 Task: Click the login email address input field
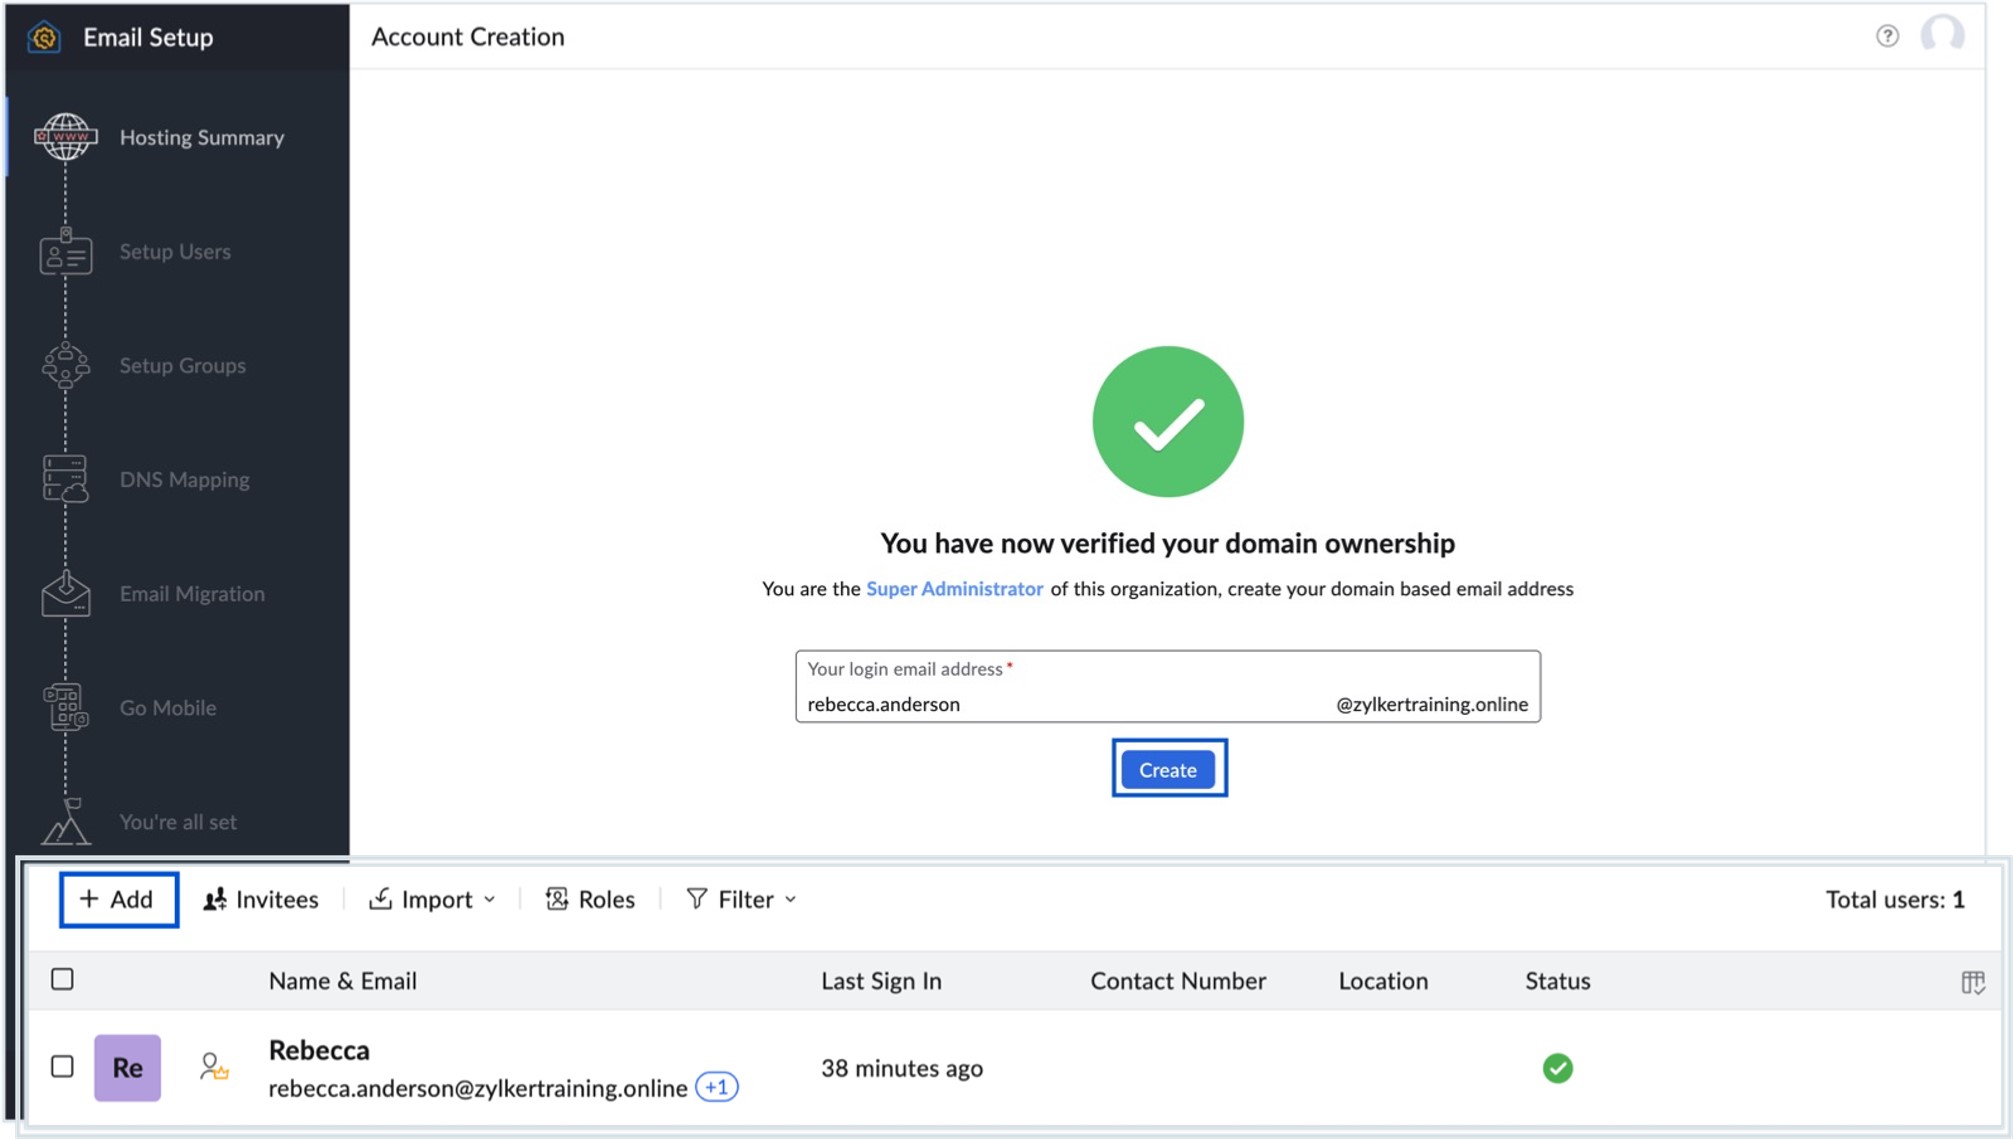click(1168, 686)
